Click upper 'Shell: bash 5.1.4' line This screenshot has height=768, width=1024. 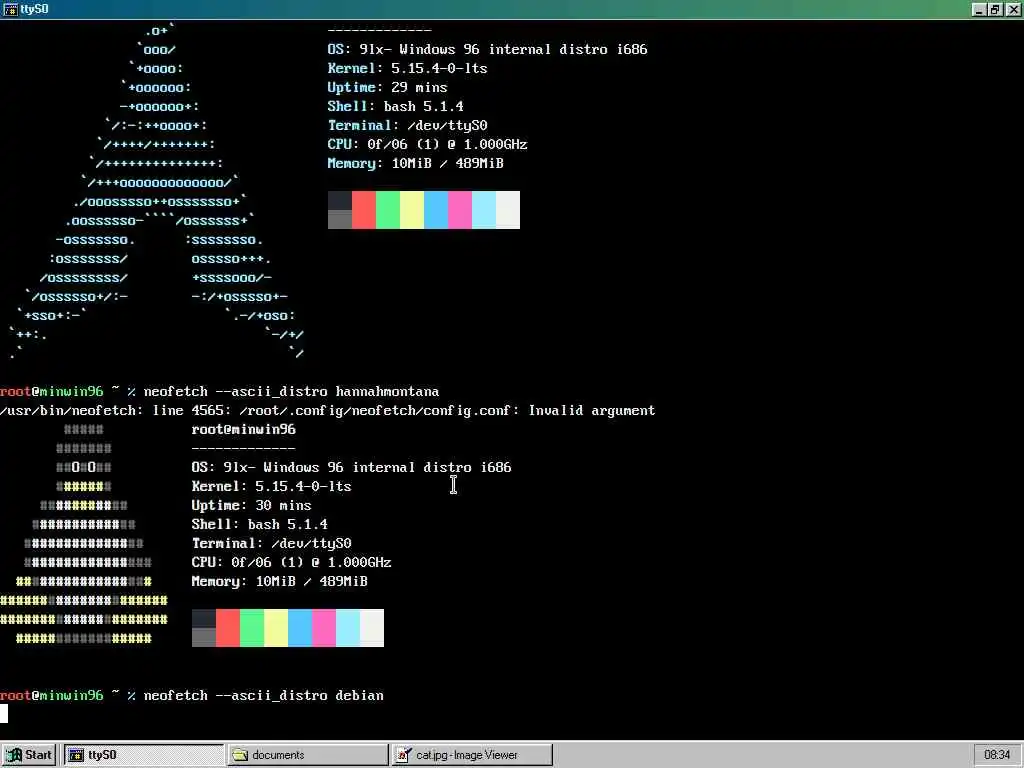click(x=396, y=106)
